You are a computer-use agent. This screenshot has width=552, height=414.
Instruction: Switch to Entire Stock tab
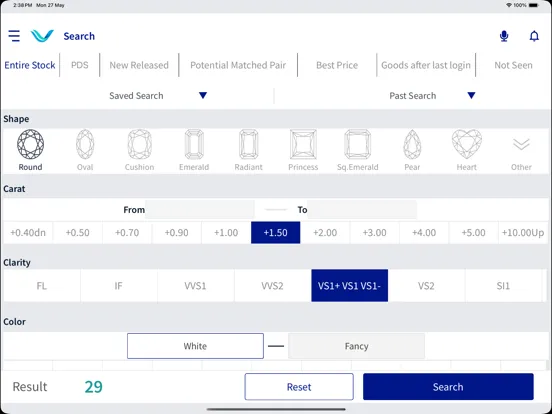point(30,65)
